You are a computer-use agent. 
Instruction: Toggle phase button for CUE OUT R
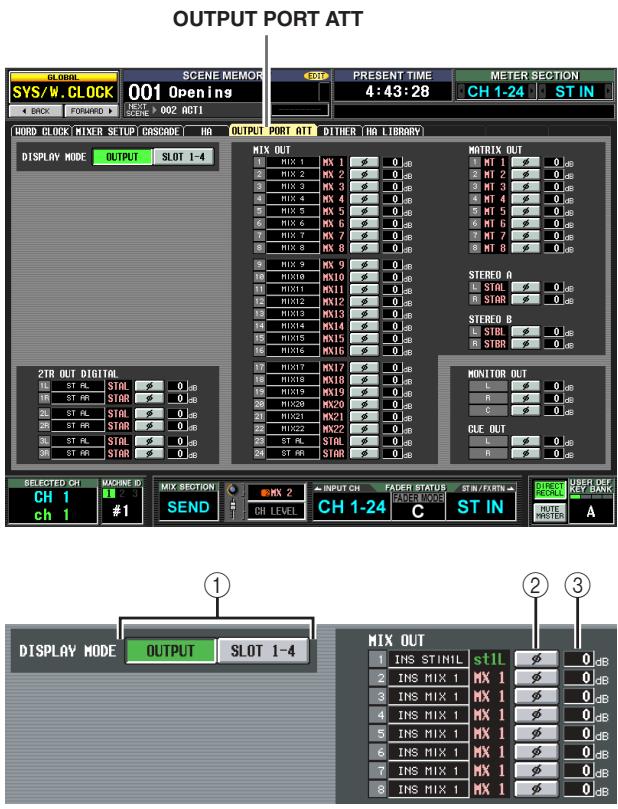pyautogui.click(x=526, y=454)
